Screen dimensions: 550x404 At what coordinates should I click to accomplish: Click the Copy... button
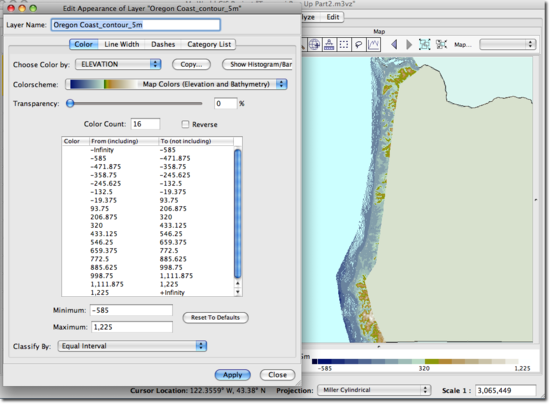[x=191, y=64]
